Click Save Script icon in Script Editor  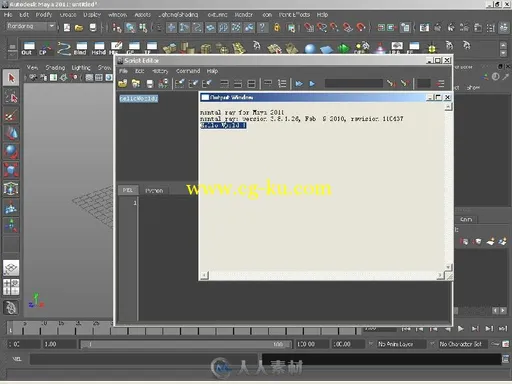pyautogui.click(x=150, y=83)
